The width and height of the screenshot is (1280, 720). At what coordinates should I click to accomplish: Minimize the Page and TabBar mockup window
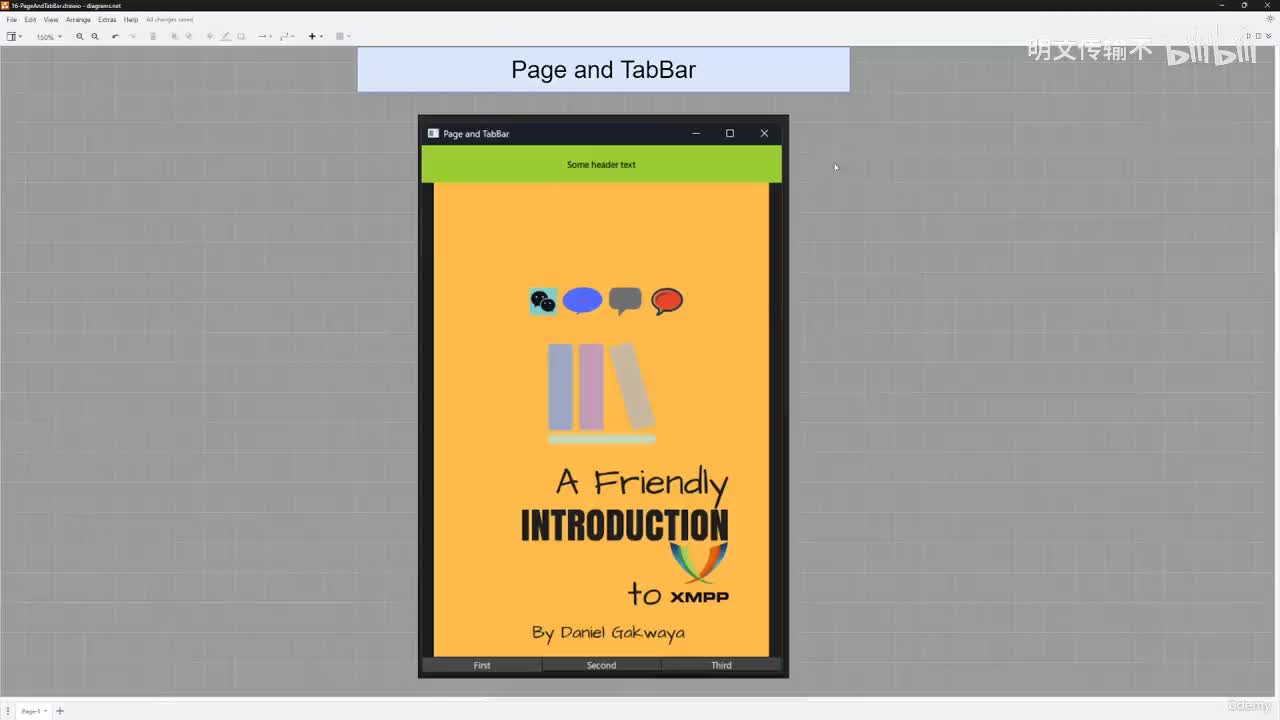click(696, 133)
